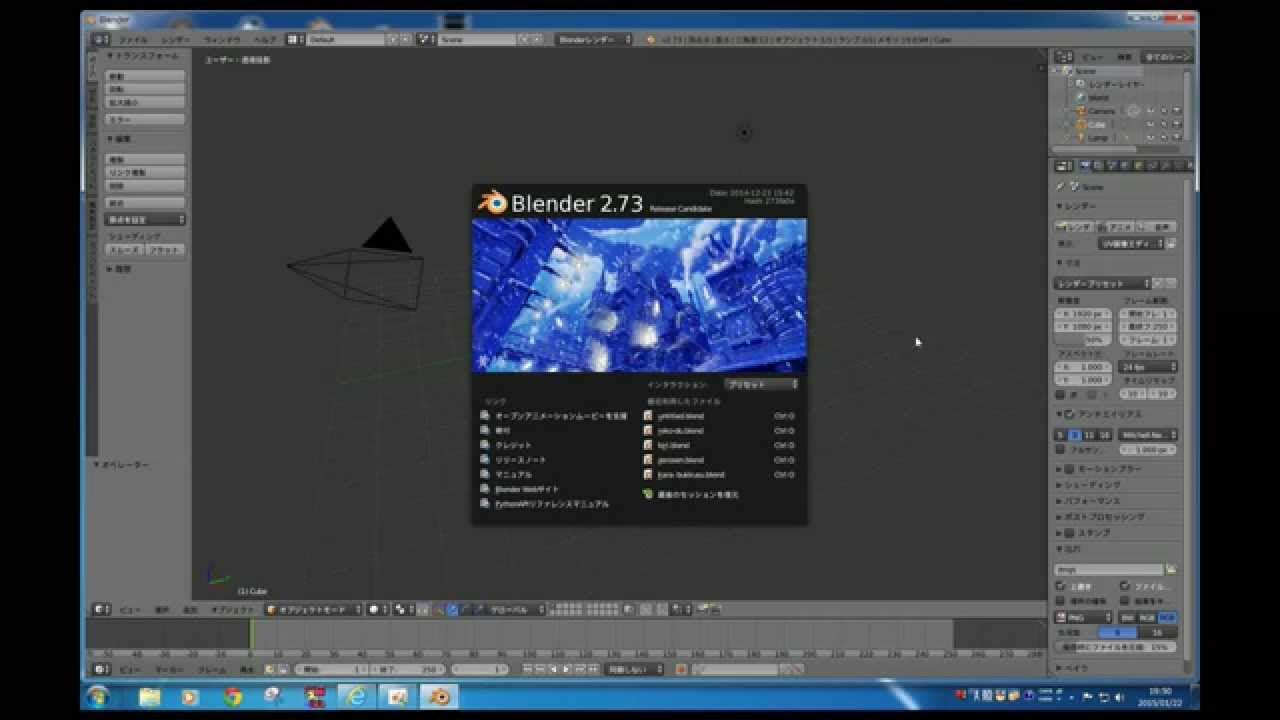Expand the Shading (シェーディング) render panel
Screen dimensions: 1280x720
[1092, 485]
